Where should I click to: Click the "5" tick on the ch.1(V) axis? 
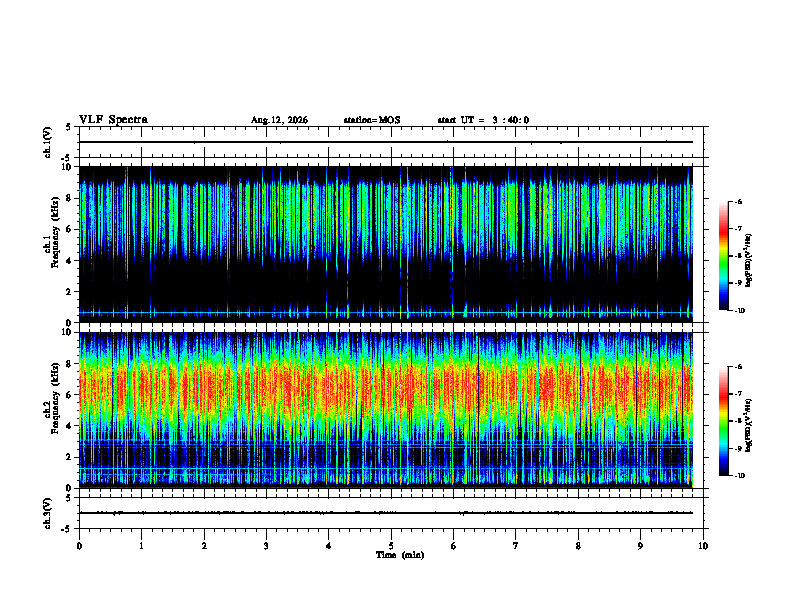(x=68, y=127)
